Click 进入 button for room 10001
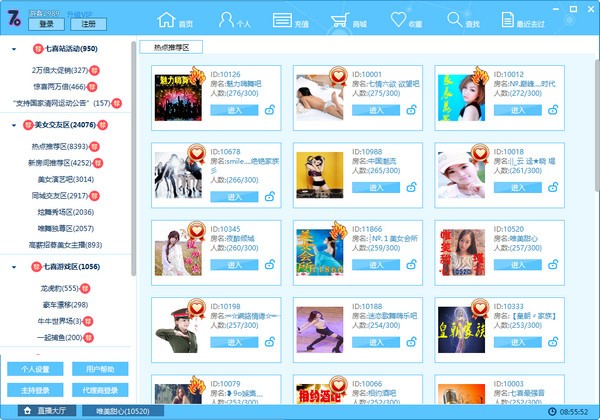The height and width of the screenshot is (420, 600). [376, 110]
